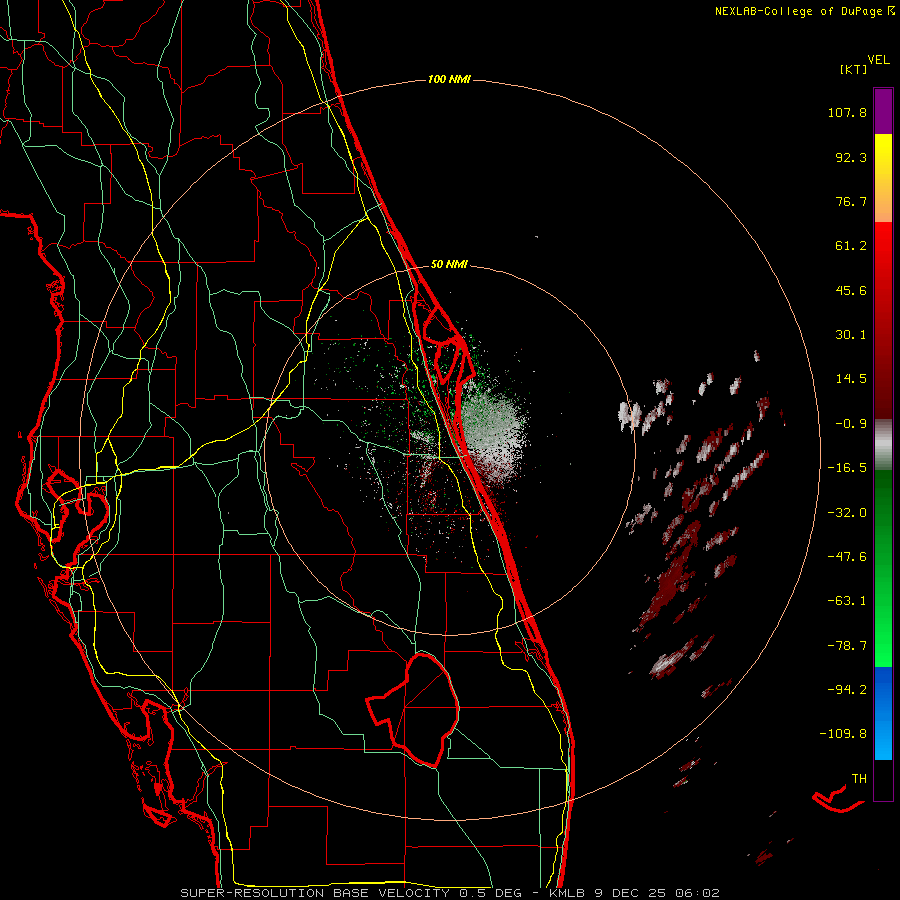
Task: Click the 61.2 velocity scale value
Action: pyautogui.click(x=851, y=246)
